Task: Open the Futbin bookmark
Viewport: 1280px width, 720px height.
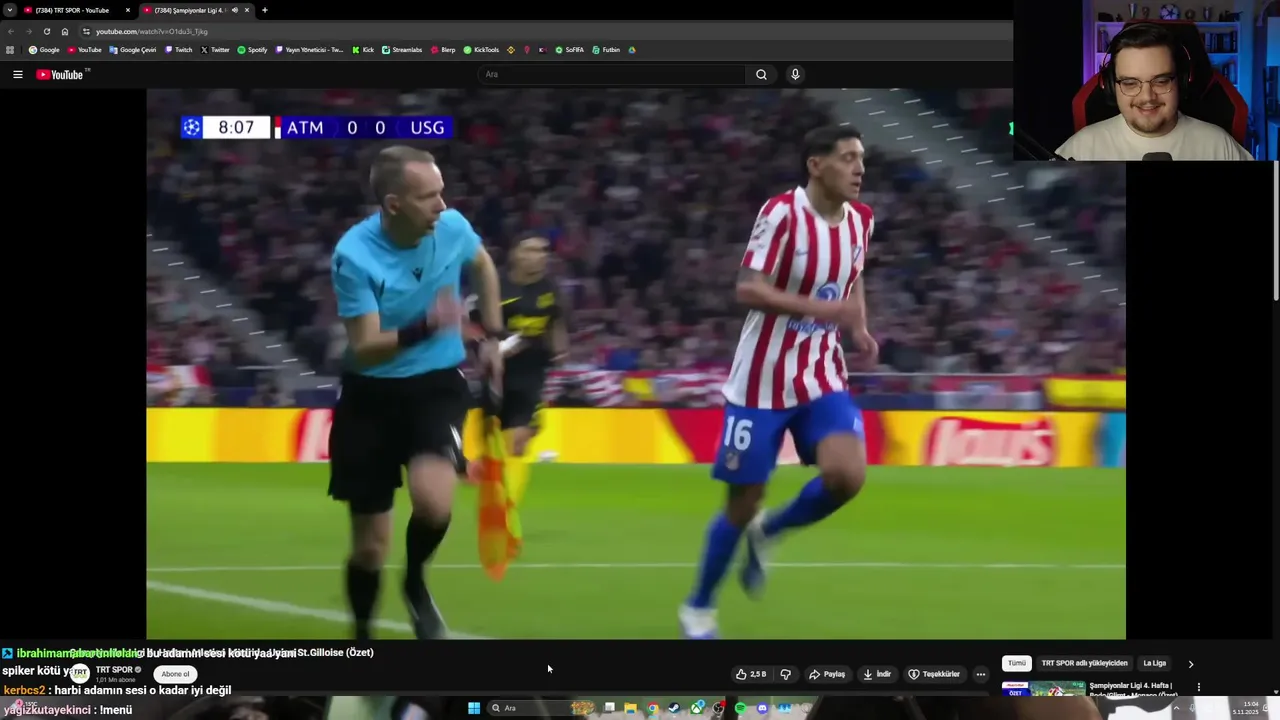Action: click(x=606, y=49)
